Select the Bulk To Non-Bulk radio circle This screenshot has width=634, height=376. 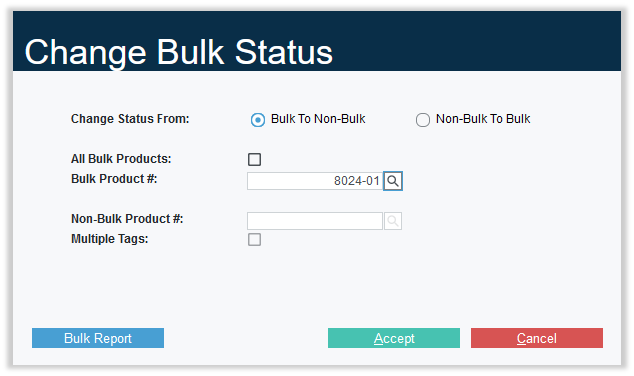coord(258,120)
